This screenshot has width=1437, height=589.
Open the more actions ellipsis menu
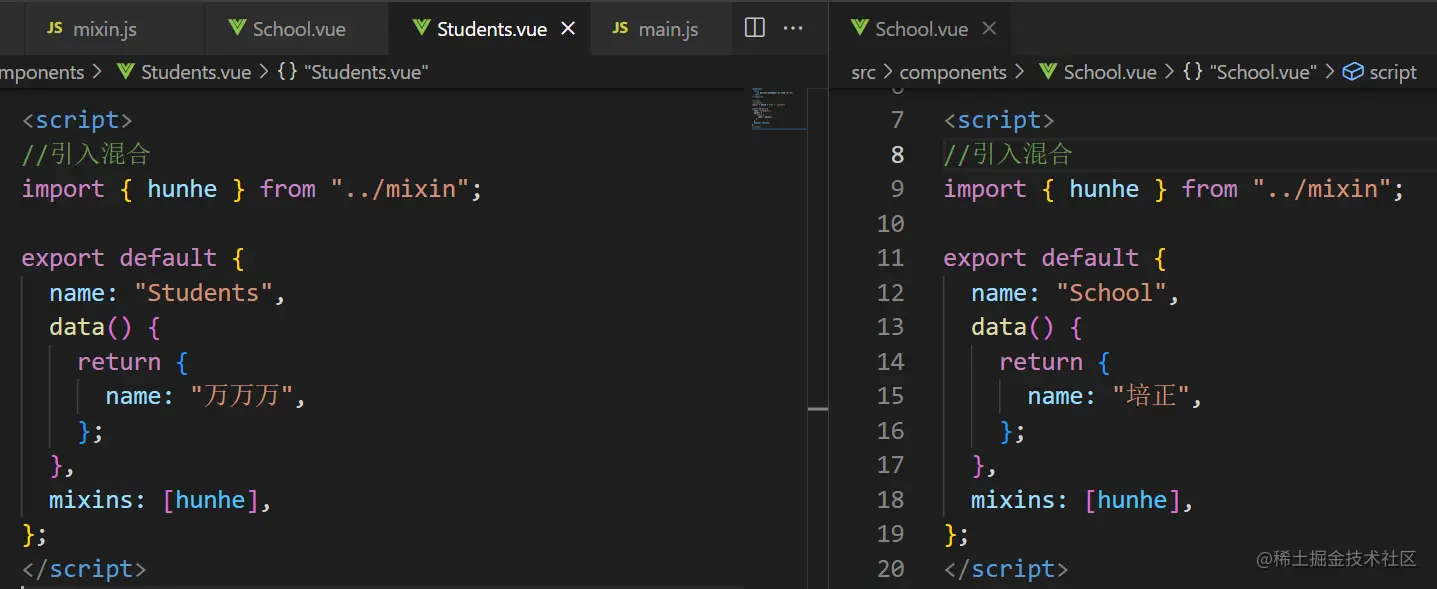[793, 28]
